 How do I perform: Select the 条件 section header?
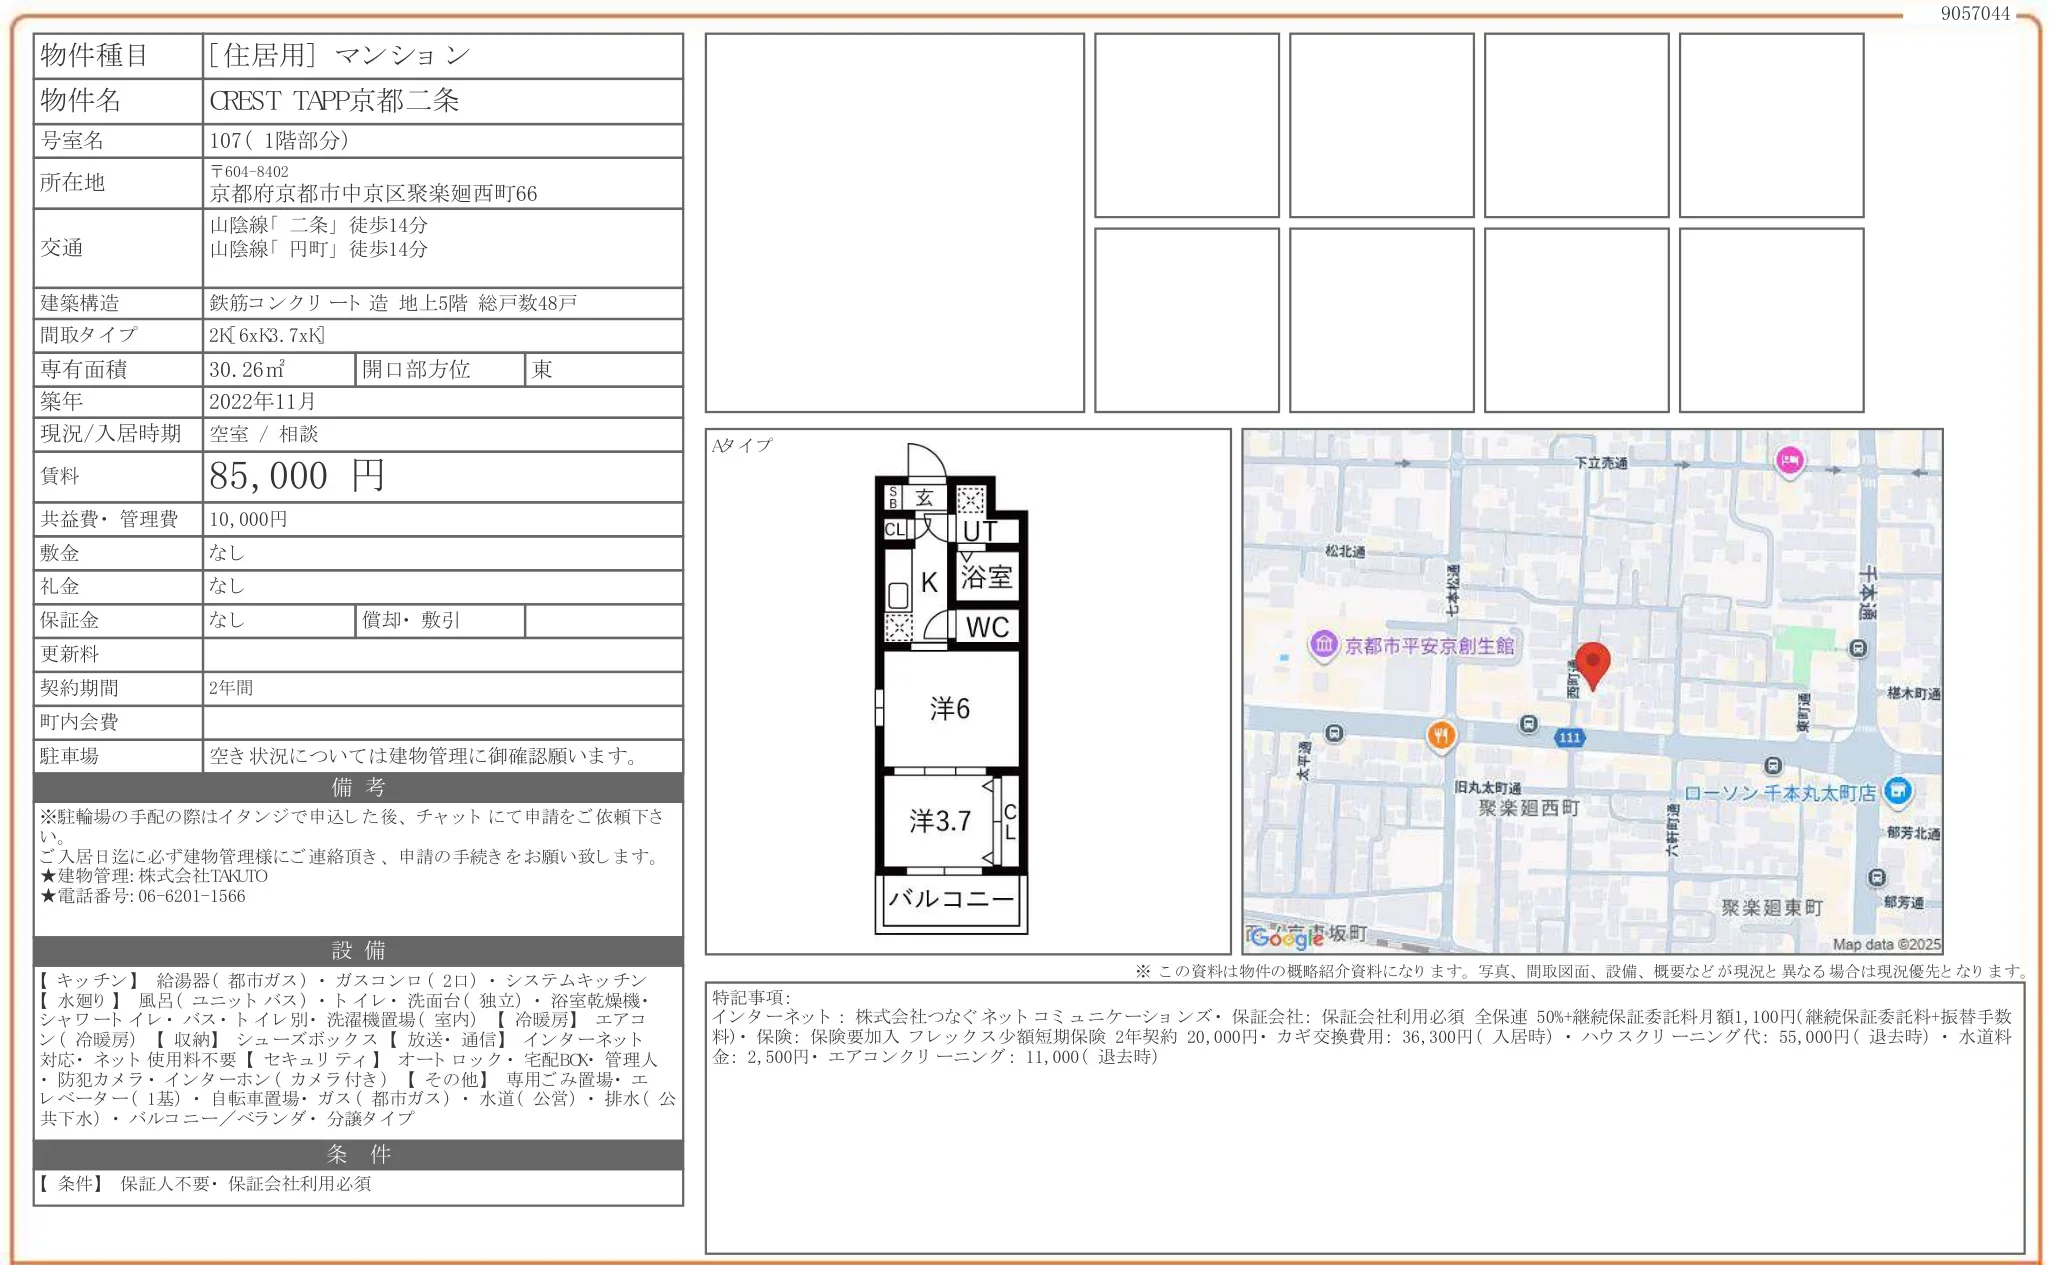click(355, 1155)
